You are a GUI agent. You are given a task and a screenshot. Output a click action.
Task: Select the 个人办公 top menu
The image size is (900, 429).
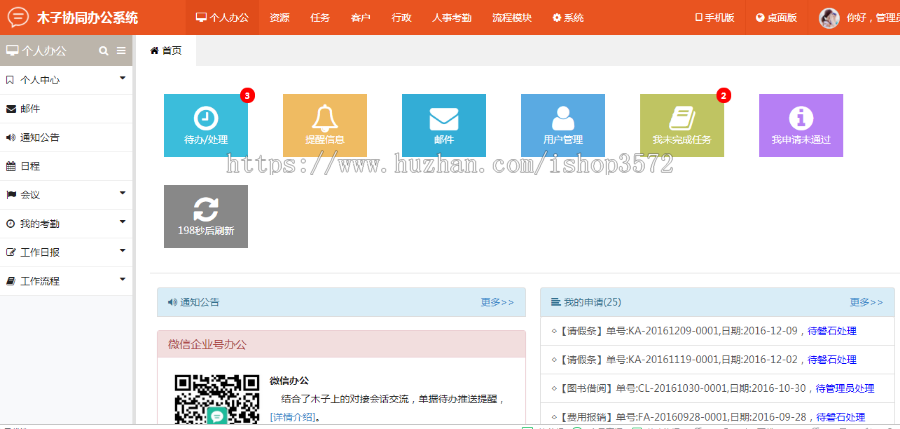[222, 17]
